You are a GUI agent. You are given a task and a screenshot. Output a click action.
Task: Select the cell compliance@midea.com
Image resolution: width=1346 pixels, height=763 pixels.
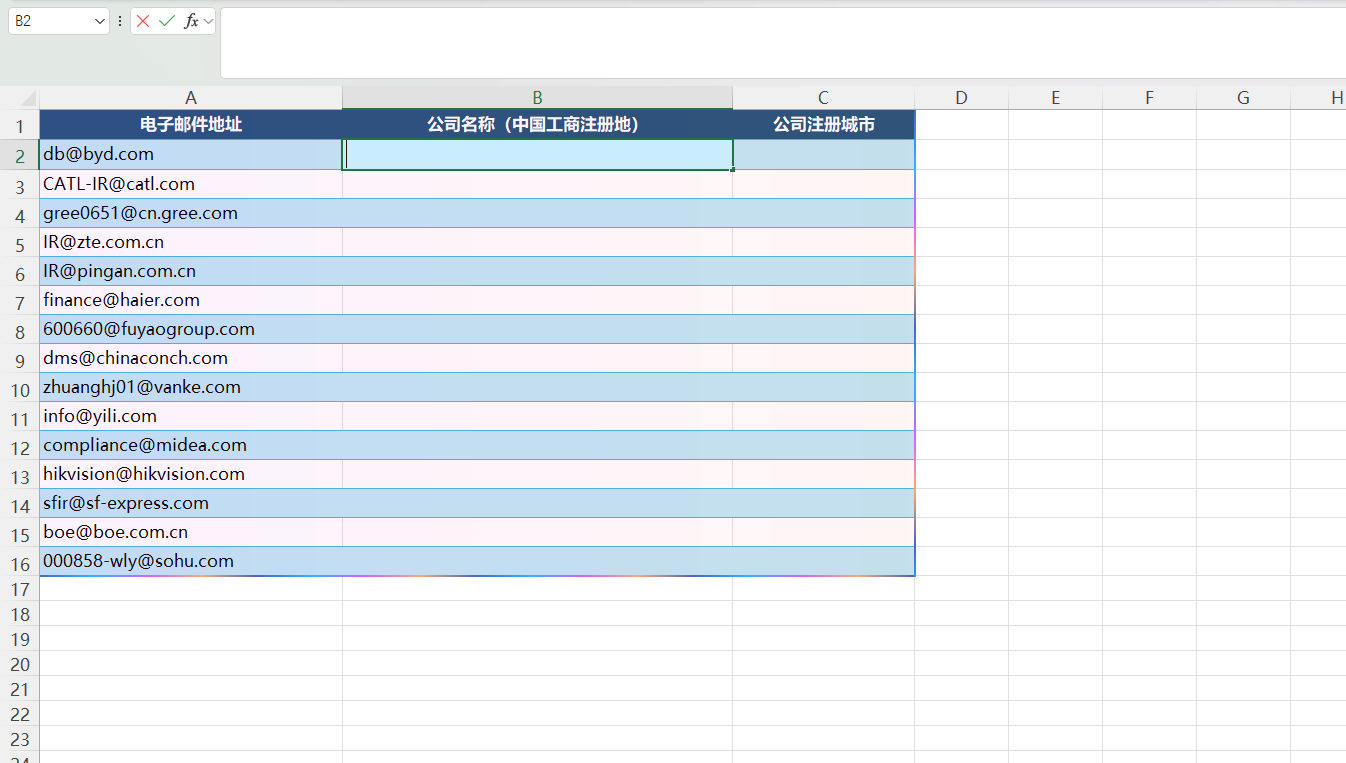pos(191,445)
